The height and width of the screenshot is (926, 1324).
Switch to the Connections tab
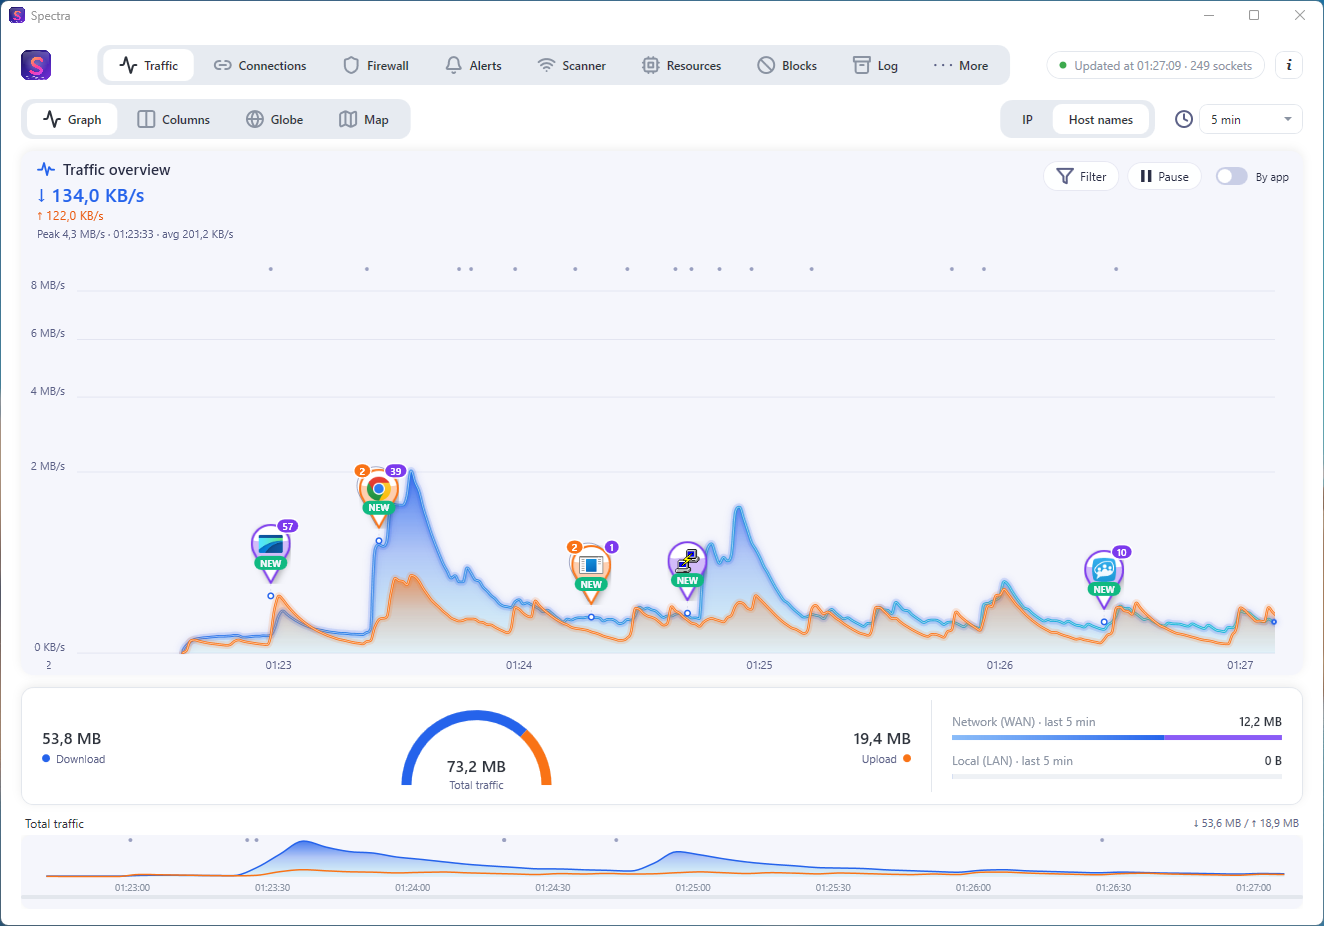(260, 65)
